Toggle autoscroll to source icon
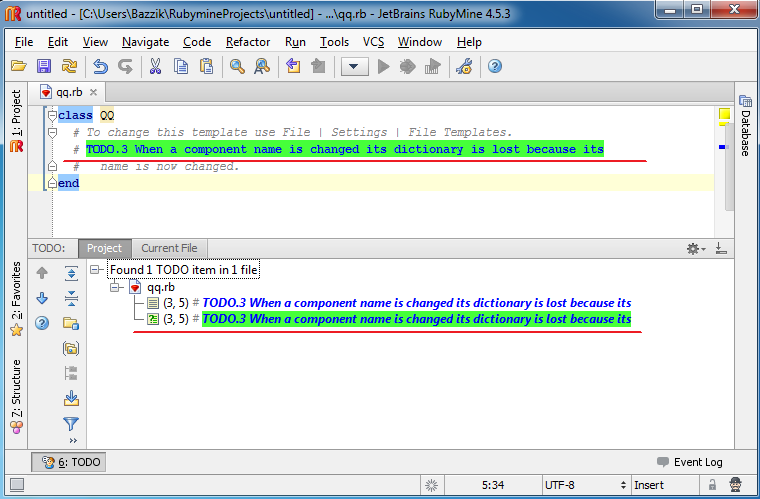 click(71, 398)
